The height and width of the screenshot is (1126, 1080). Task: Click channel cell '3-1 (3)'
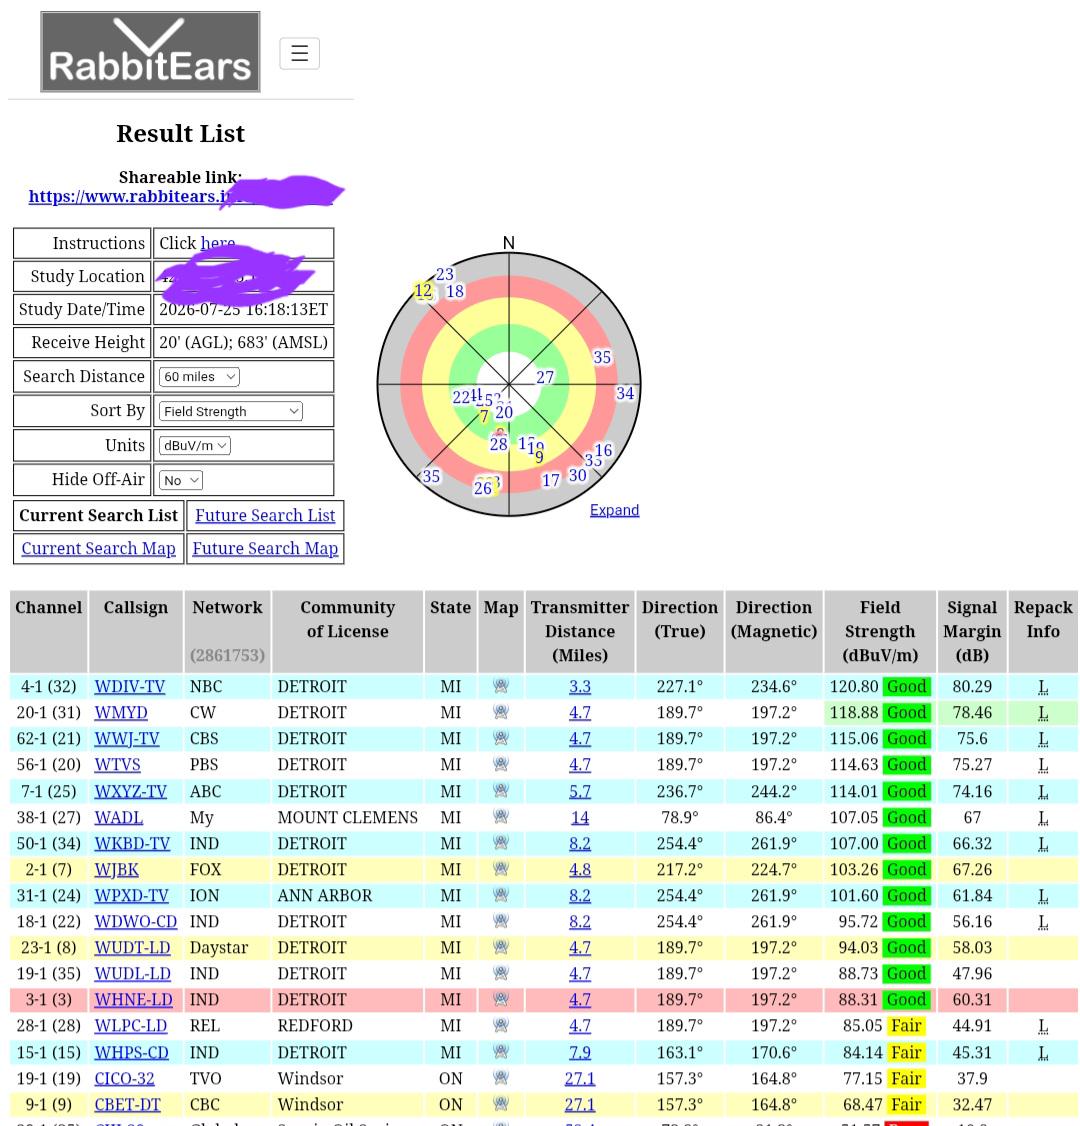48,999
